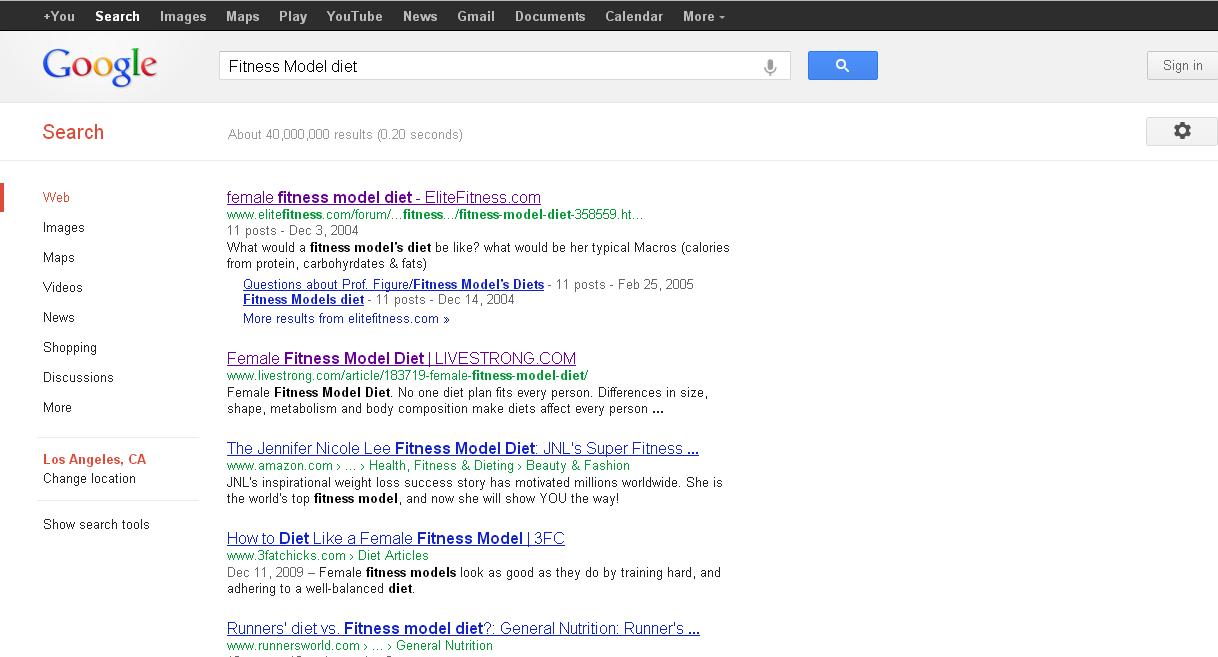This screenshot has width=1218, height=657.
Task: Open How to Diet Like a Female Fitness Model
Action: tap(395, 539)
